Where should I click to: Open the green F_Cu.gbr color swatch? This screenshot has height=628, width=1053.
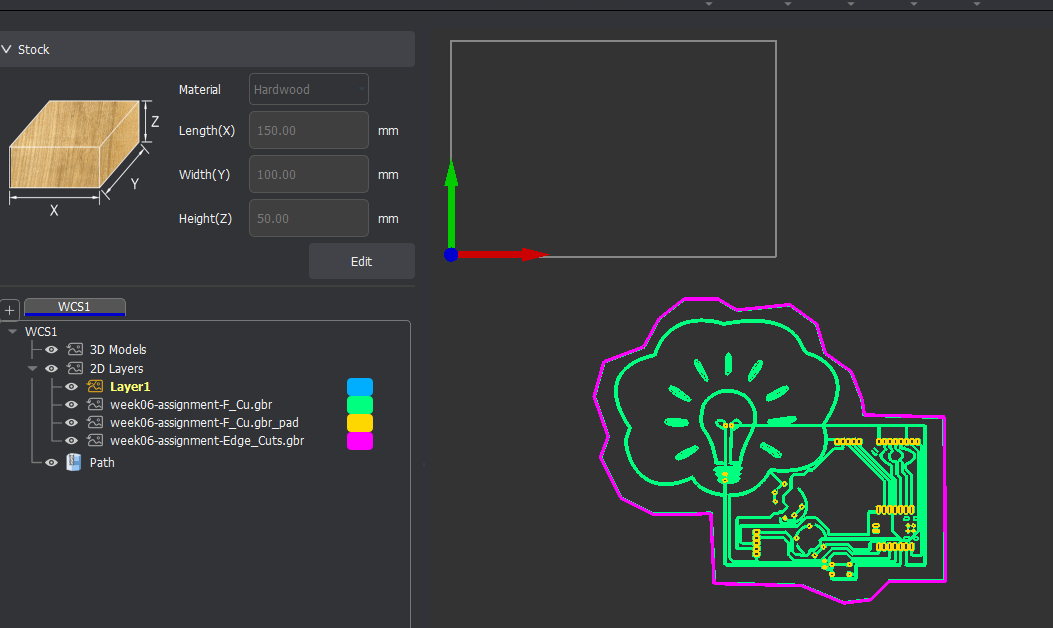point(360,404)
